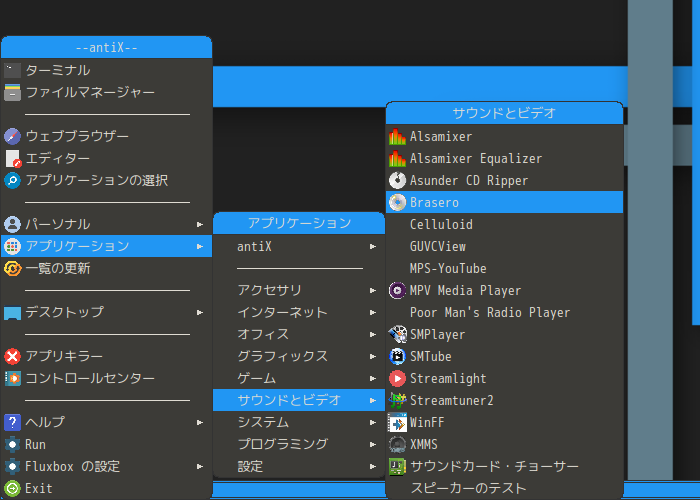This screenshot has width=700, height=500.
Task: Click the Streamlight red play icon
Action: (397, 378)
